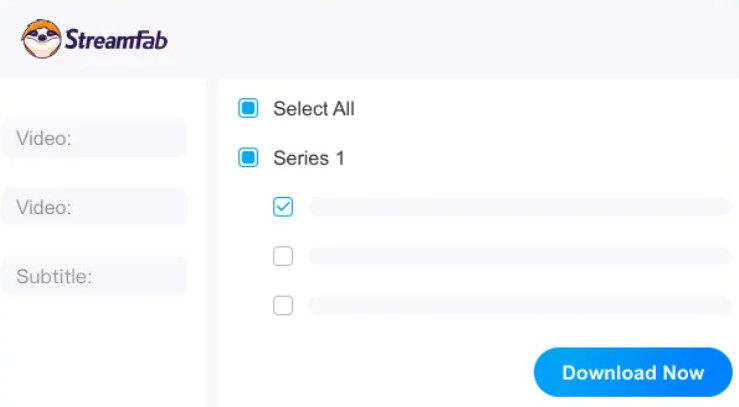Screen dimensions: 739x407
Task: Open the second Video: option field
Action: 94,207
